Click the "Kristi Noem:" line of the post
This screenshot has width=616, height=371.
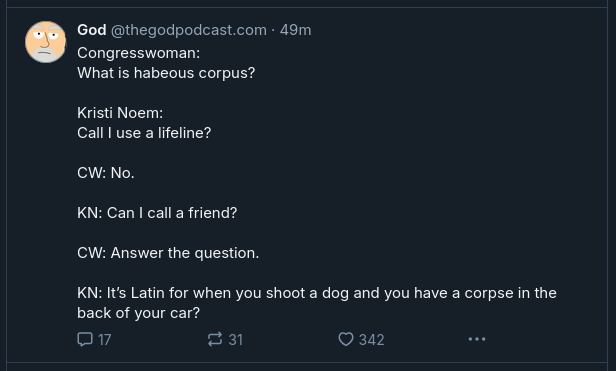120,113
